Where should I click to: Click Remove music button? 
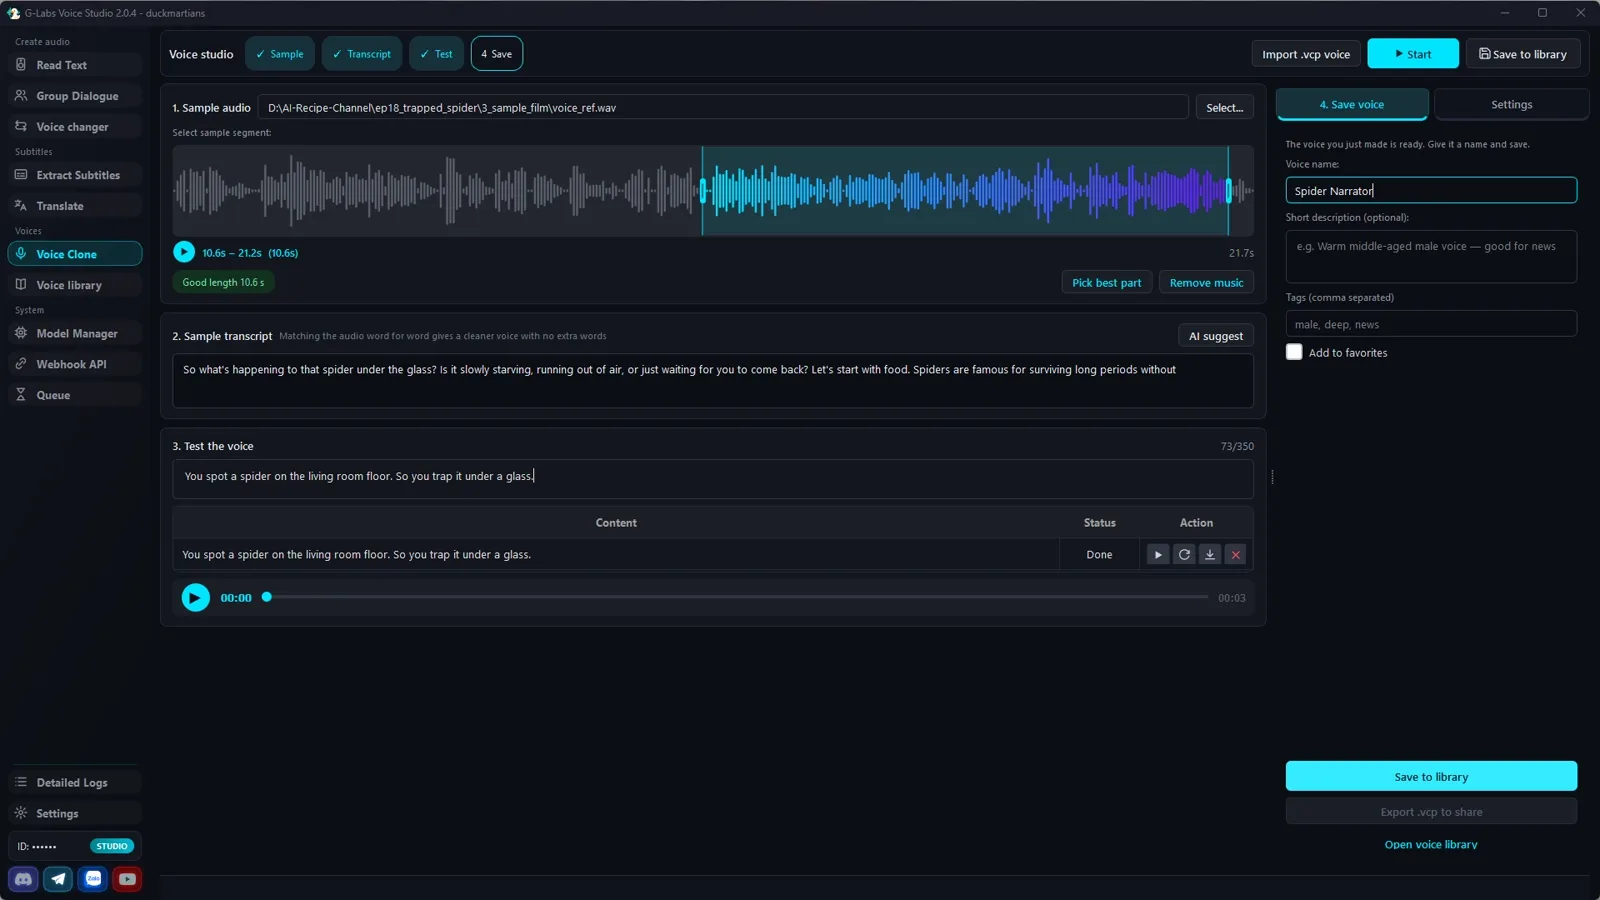[x=1207, y=283]
